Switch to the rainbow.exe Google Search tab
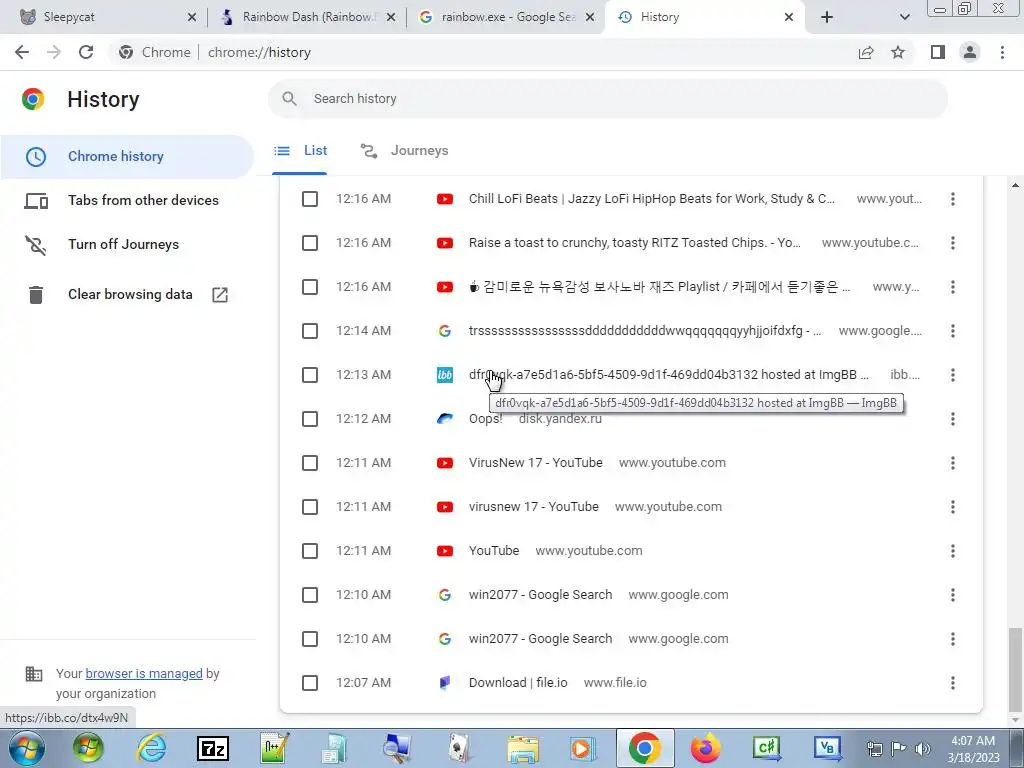1024x768 pixels. (507, 17)
